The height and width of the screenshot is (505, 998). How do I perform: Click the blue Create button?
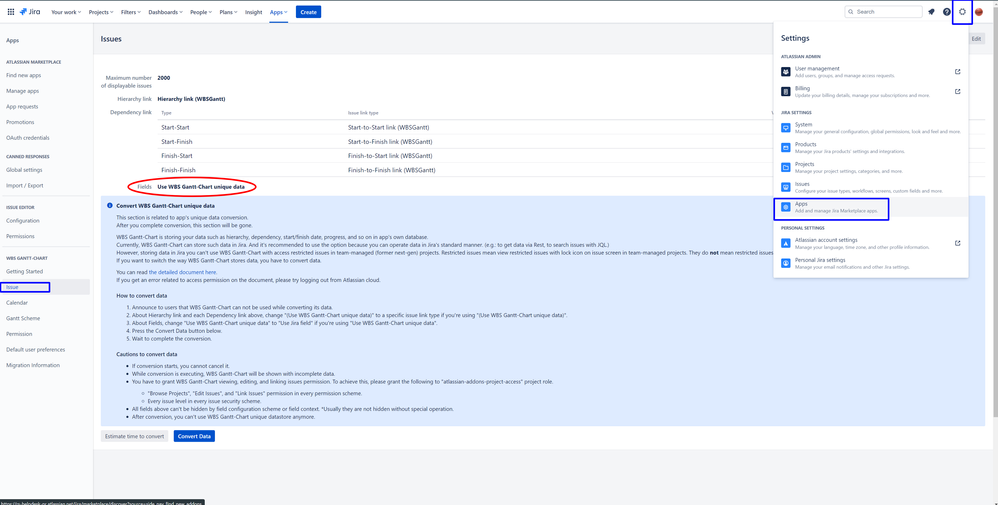pos(308,12)
